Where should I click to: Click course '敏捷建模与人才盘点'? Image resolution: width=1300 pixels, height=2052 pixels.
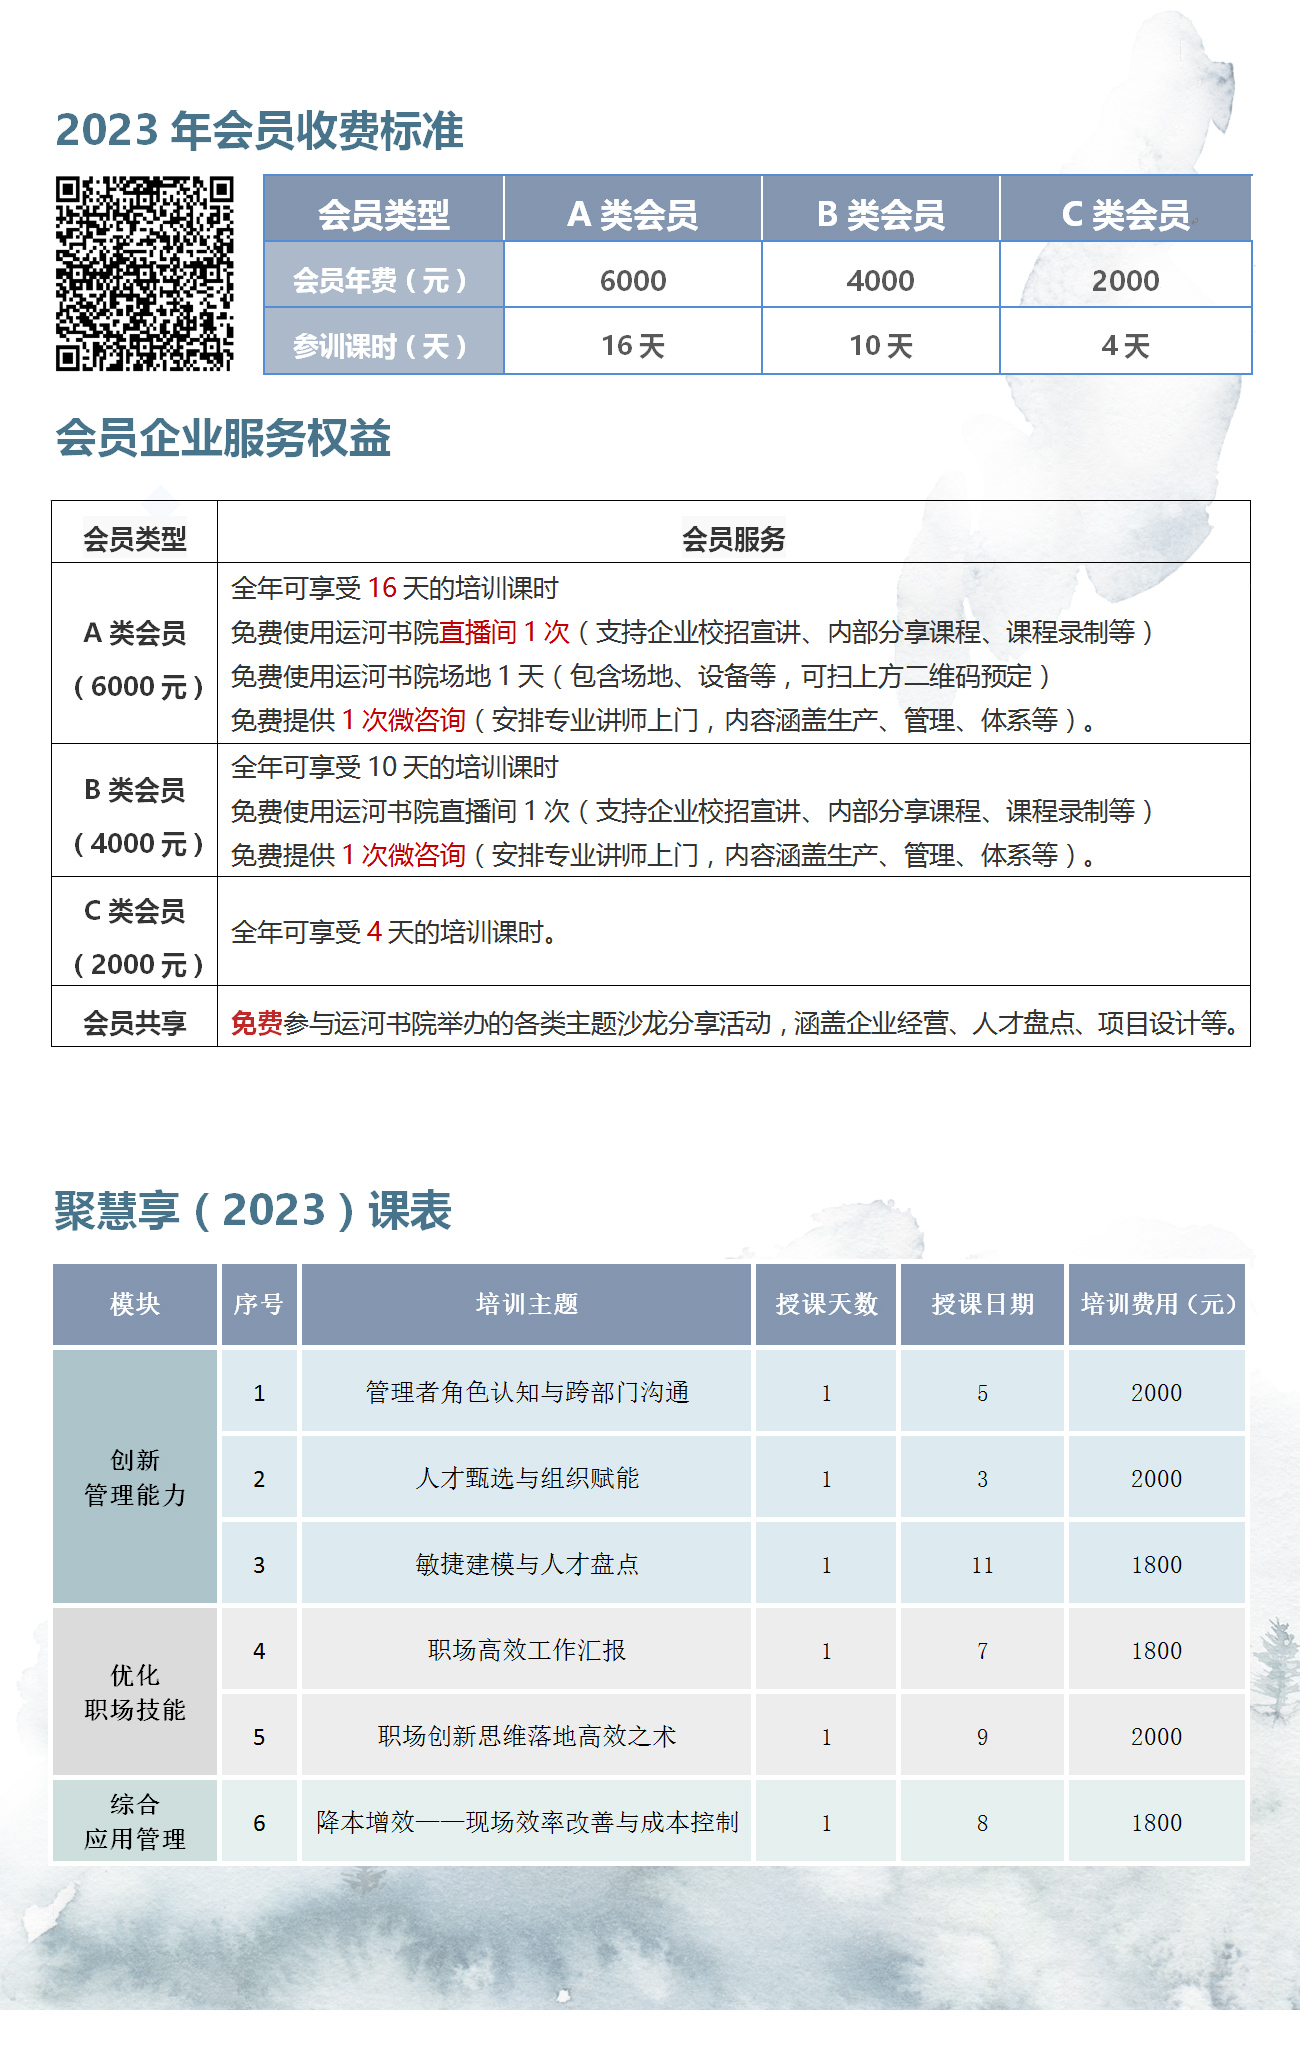click(527, 1564)
